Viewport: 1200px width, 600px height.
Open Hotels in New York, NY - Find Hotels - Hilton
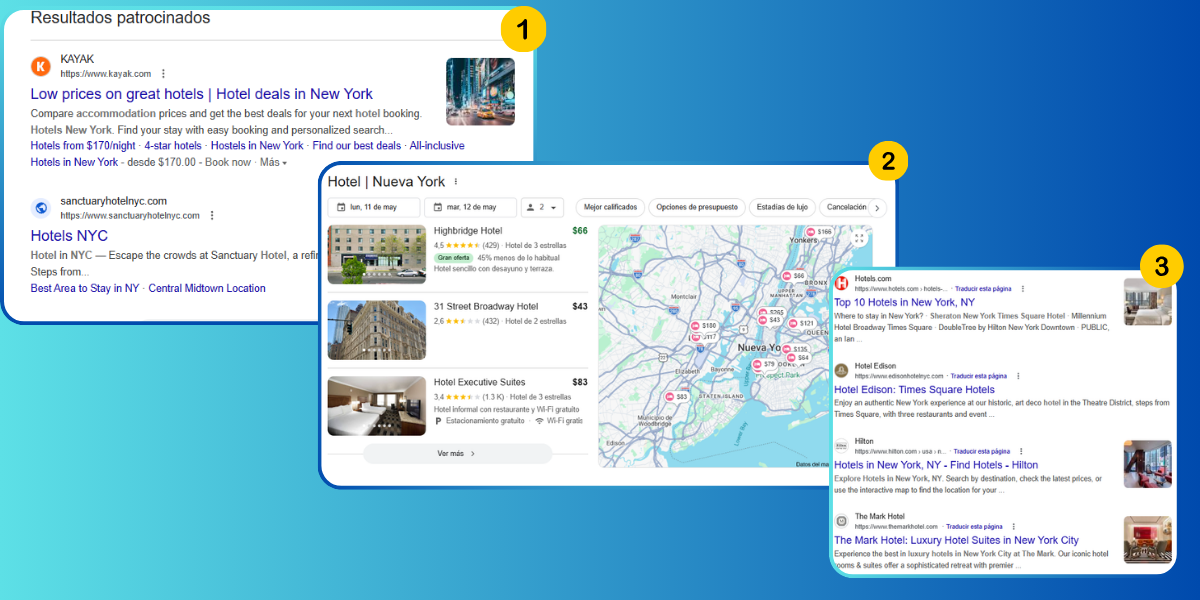tap(936, 465)
